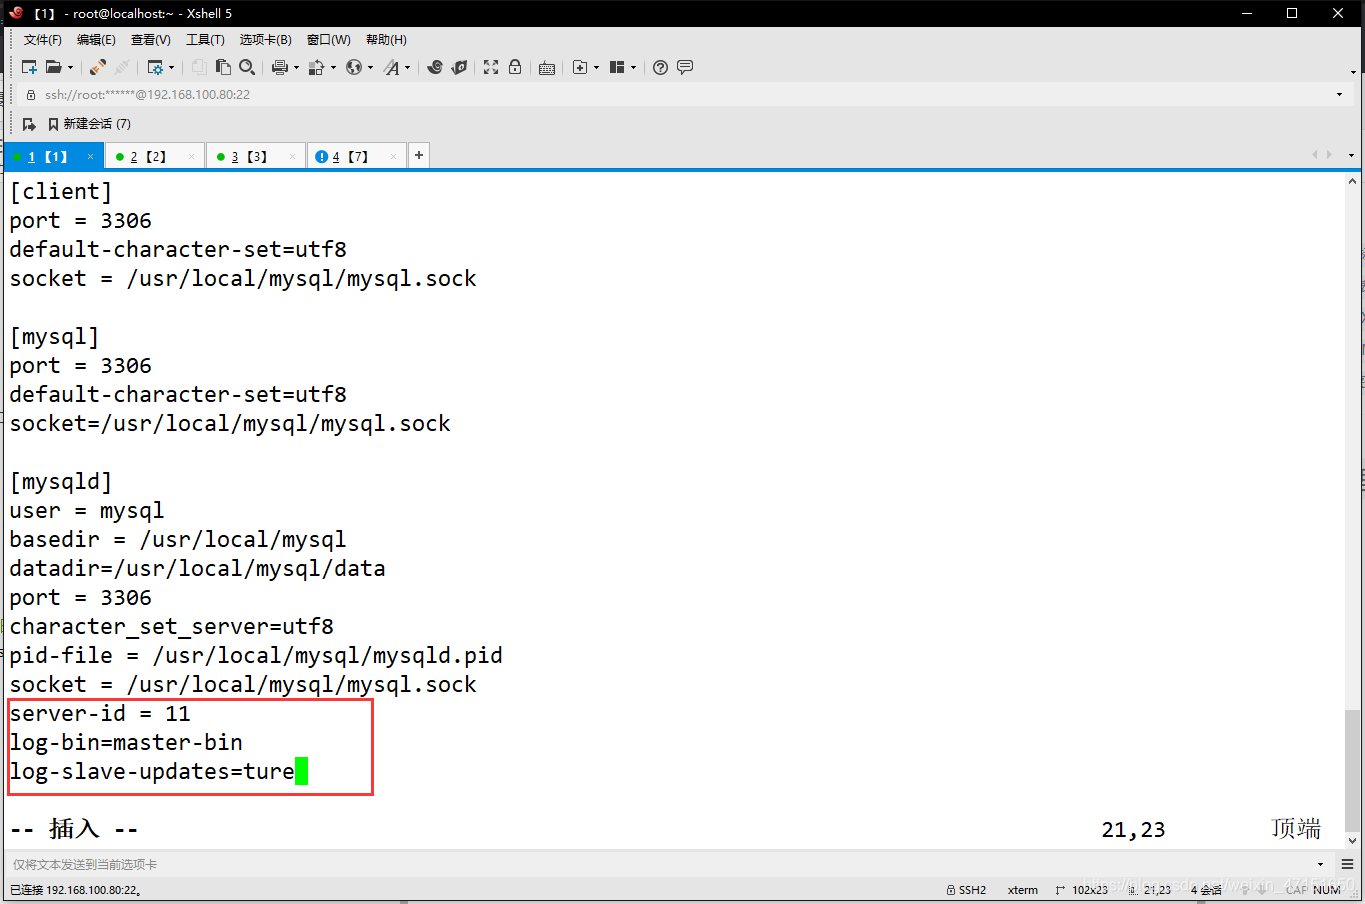This screenshot has width=1365, height=904.
Task: Click the Paste clipboard icon
Action: point(223,67)
